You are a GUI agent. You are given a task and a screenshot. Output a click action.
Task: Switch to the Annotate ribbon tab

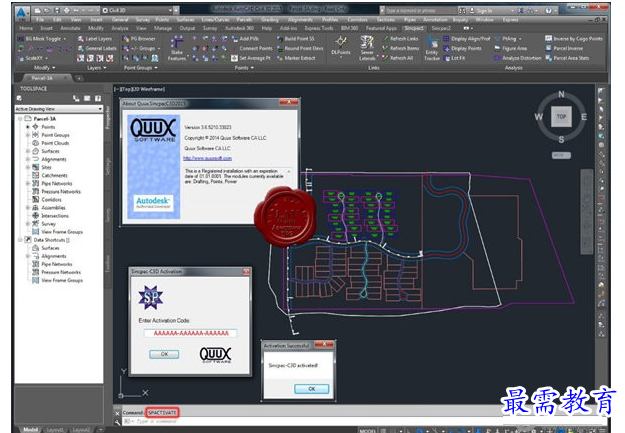[70, 28]
